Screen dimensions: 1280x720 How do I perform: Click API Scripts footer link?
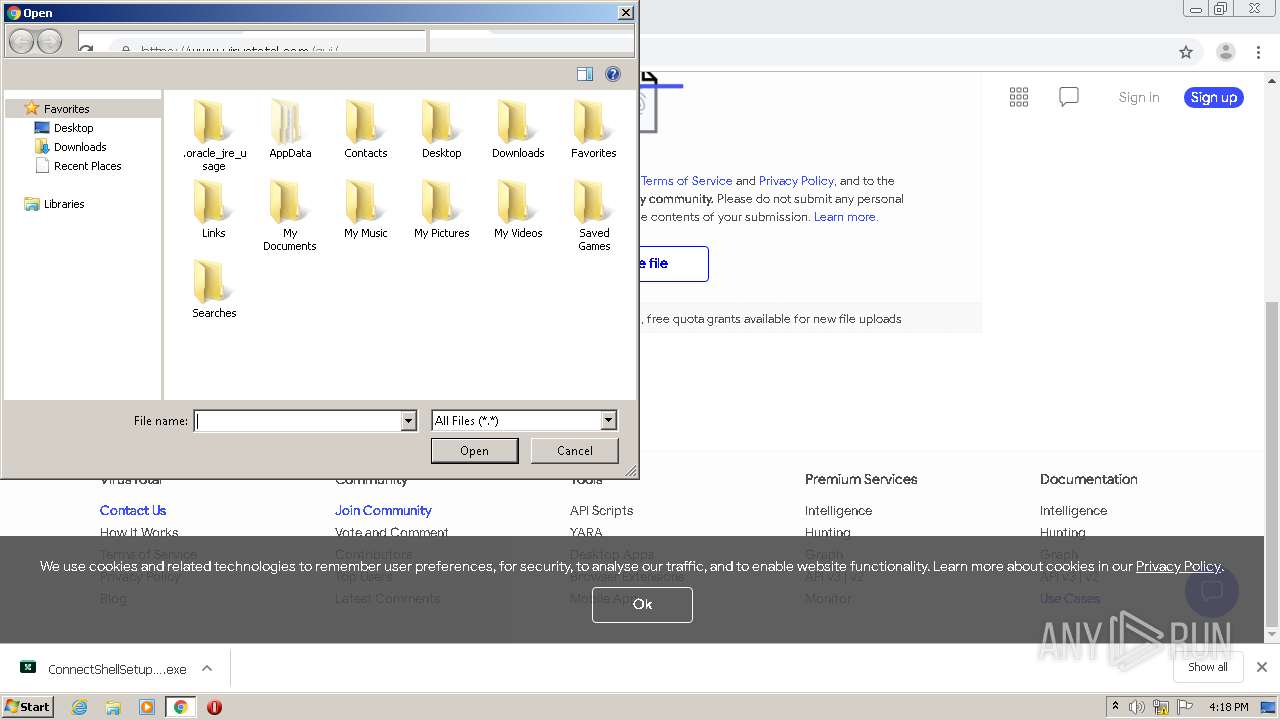click(601, 510)
